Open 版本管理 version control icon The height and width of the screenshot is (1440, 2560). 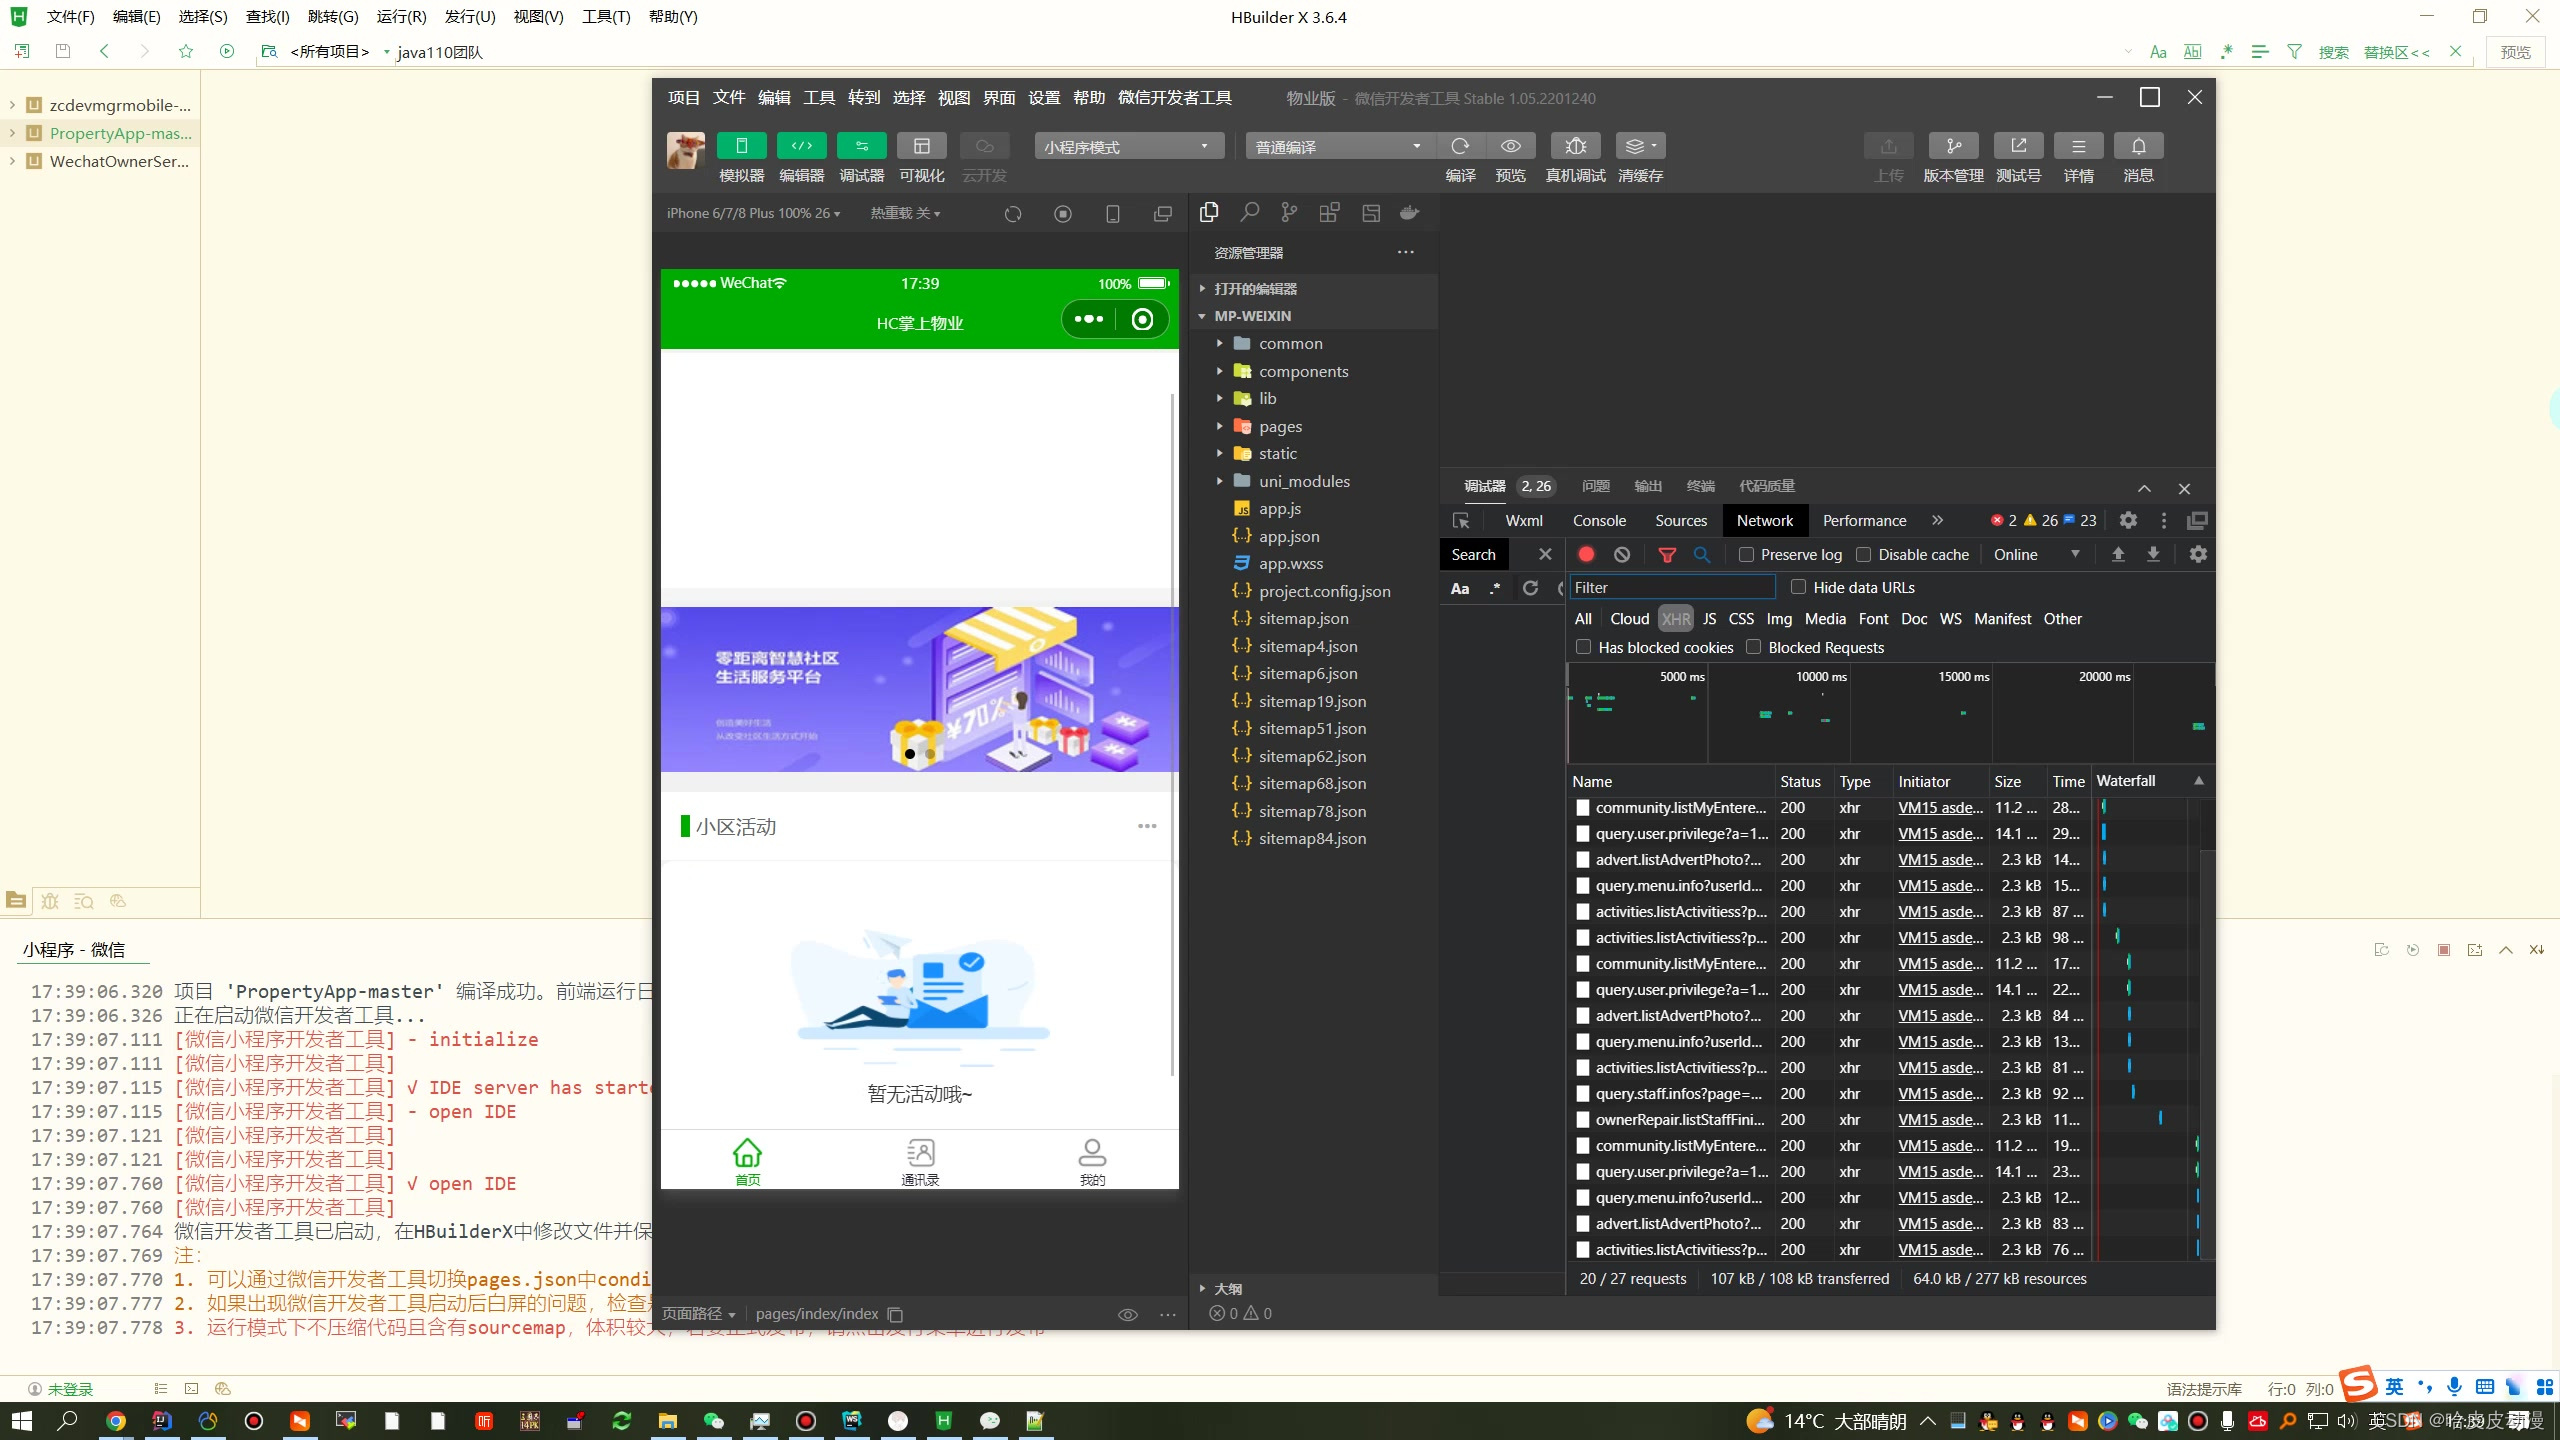pyautogui.click(x=1953, y=146)
